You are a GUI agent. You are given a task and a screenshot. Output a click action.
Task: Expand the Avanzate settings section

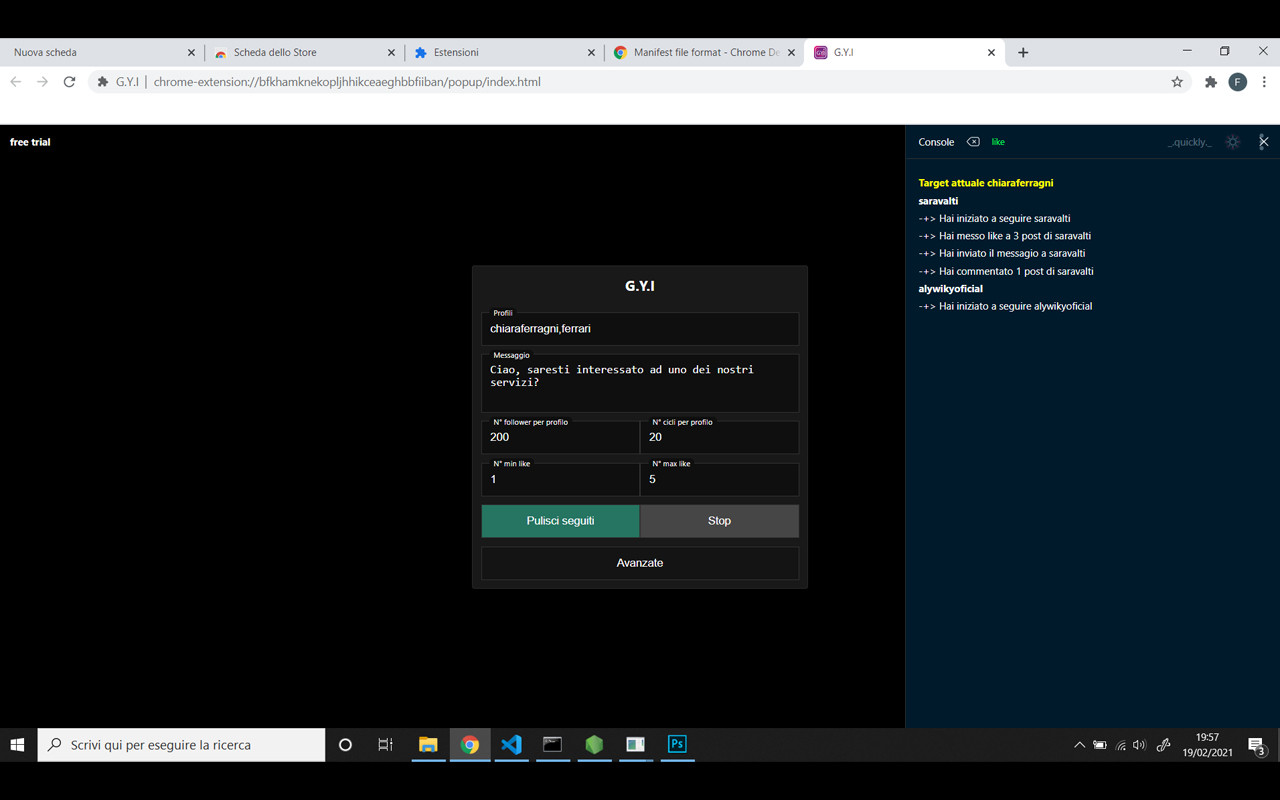click(x=640, y=563)
